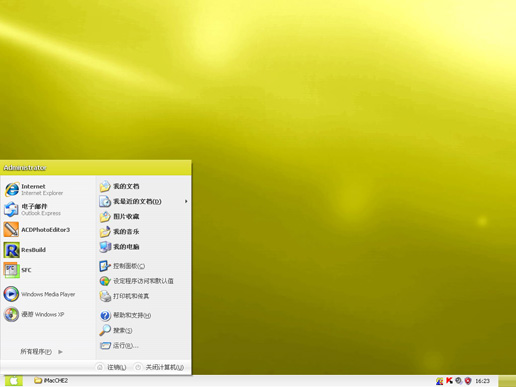
Task: Click the 帮助和支持 text label
Action: [x=132, y=315]
